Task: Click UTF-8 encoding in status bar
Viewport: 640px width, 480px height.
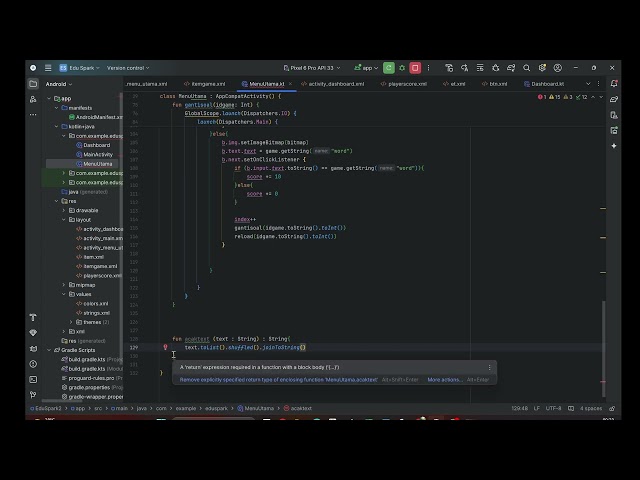Action: pos(553,408)
